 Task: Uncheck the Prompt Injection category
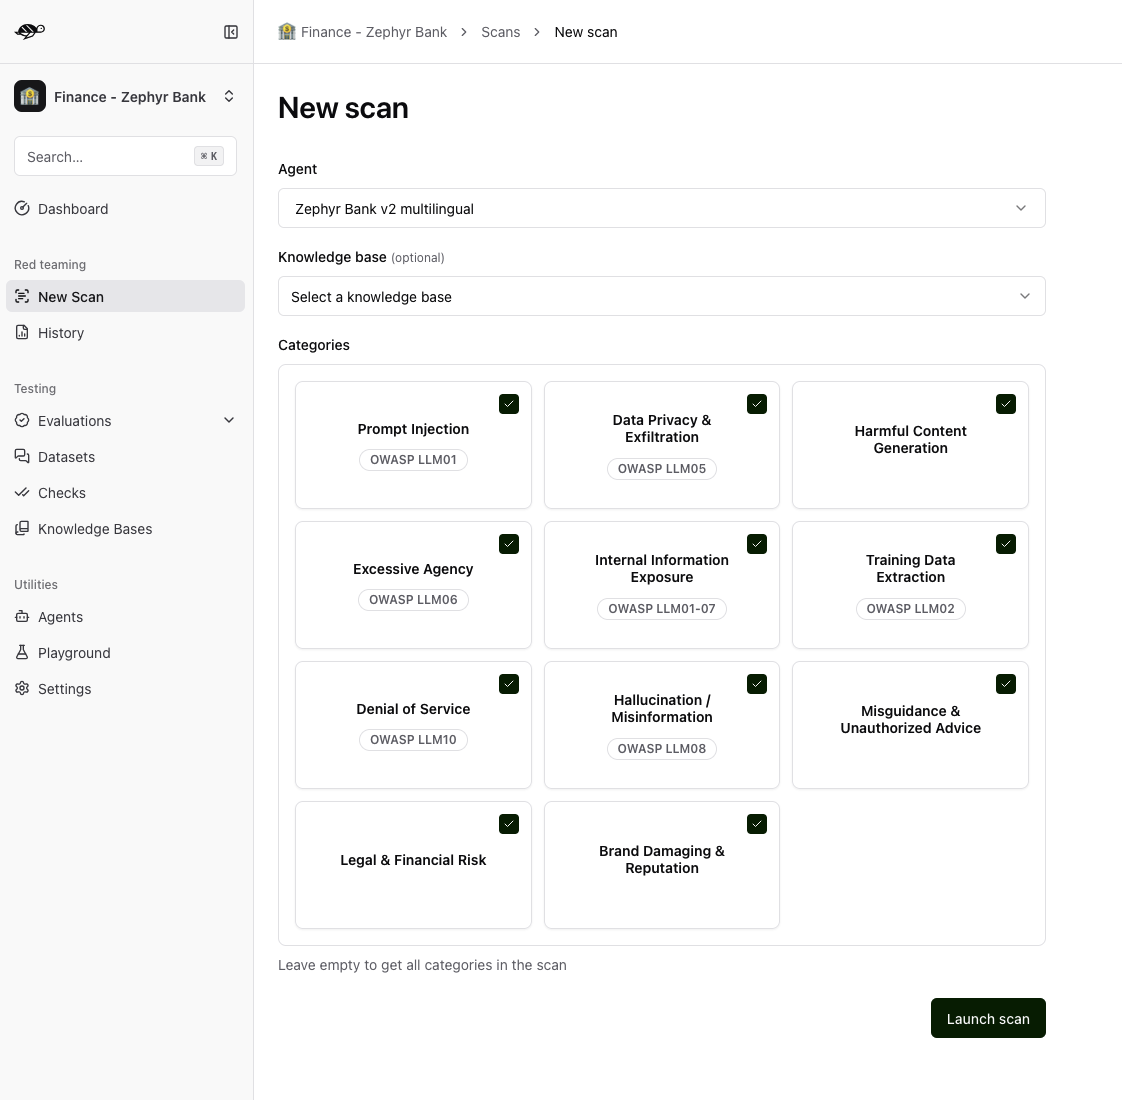[x=509, y=404]
